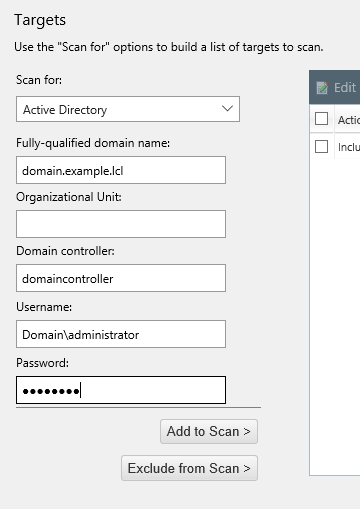Click the Password input field
Viewport: 360px width, 509px height.
pos(121,390)
